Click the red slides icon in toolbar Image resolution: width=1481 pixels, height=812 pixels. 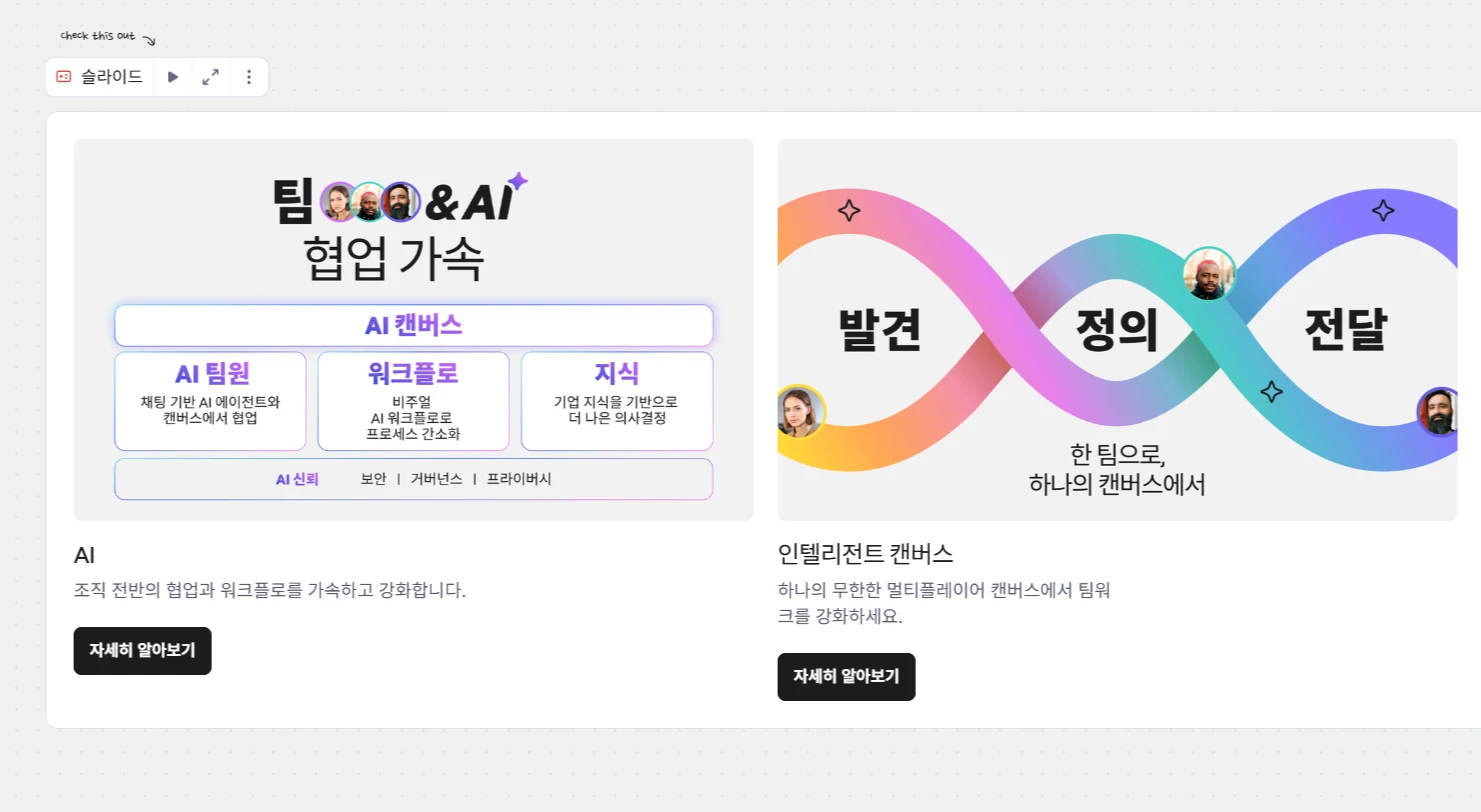tap(64, 77)
